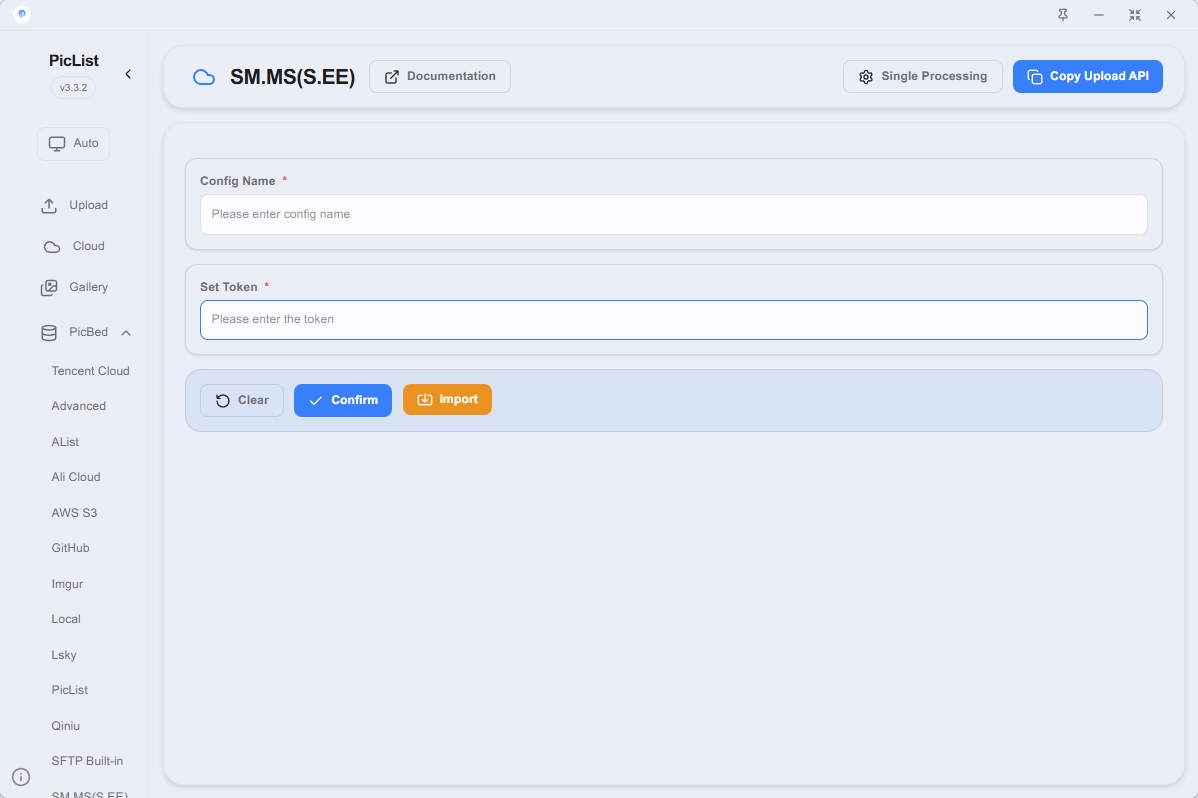1198x798 pixels.
Task: Collapse the sidebar with the left chevron
Action: (x=128, y=74)
